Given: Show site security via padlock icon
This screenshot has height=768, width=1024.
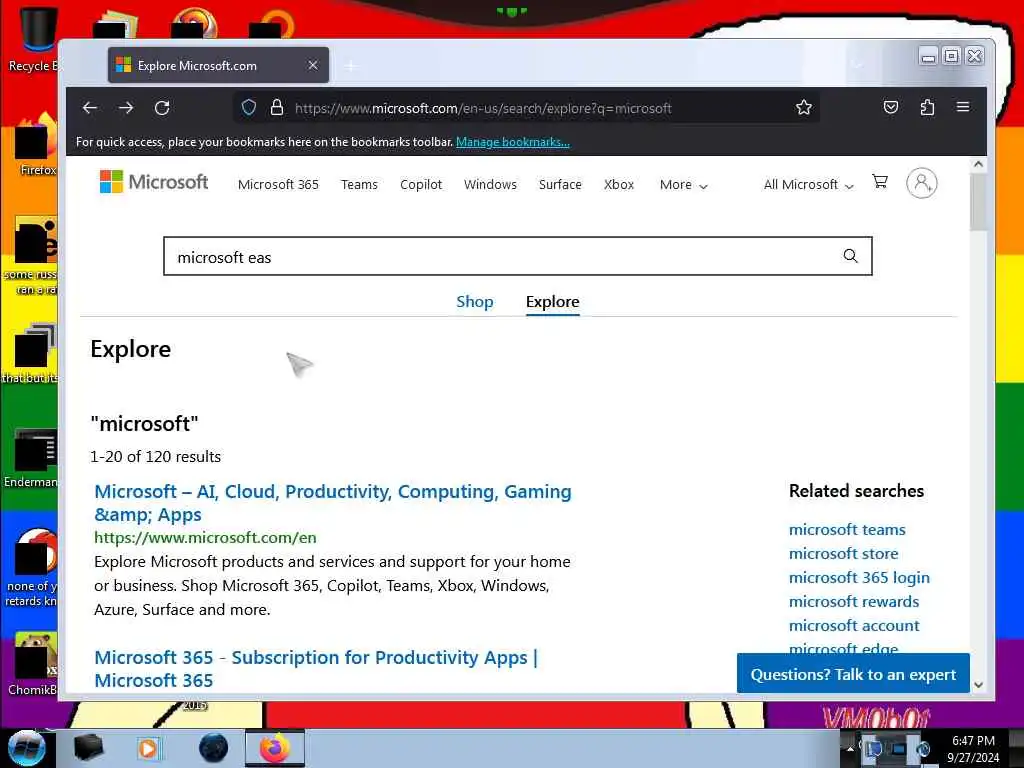Looking at the screenshot, I should coord(277,108).
